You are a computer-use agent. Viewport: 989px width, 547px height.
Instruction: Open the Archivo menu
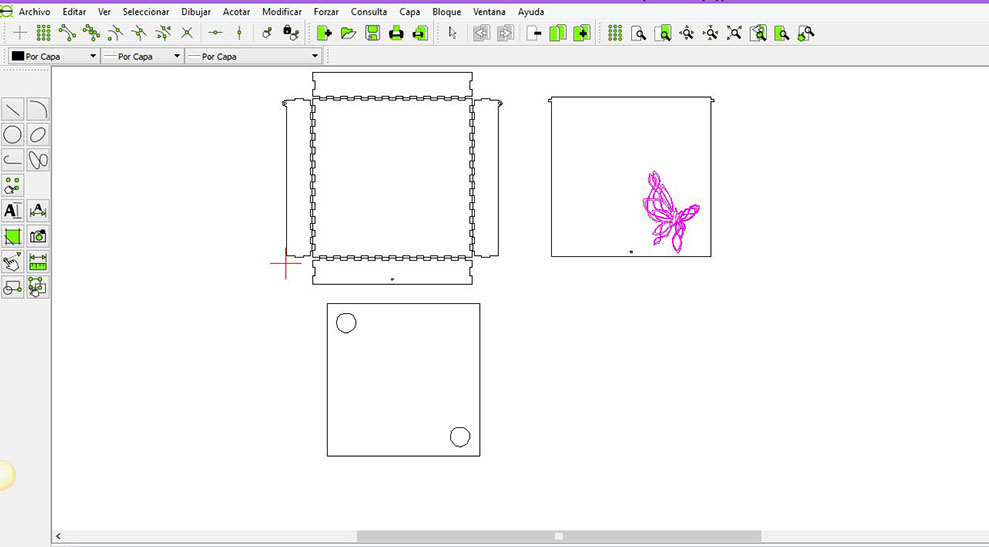click(34, 11)
